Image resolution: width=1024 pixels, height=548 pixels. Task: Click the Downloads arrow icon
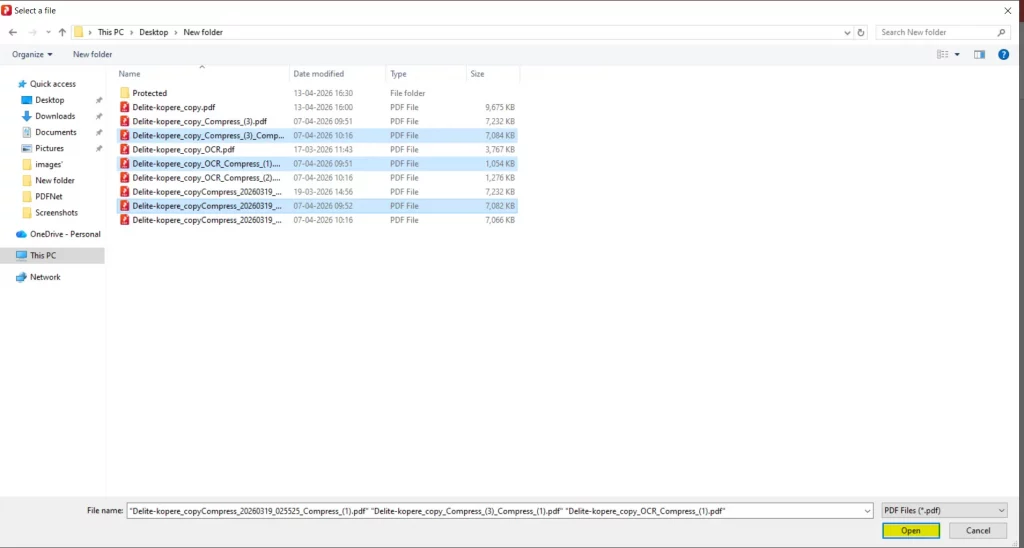26,116
